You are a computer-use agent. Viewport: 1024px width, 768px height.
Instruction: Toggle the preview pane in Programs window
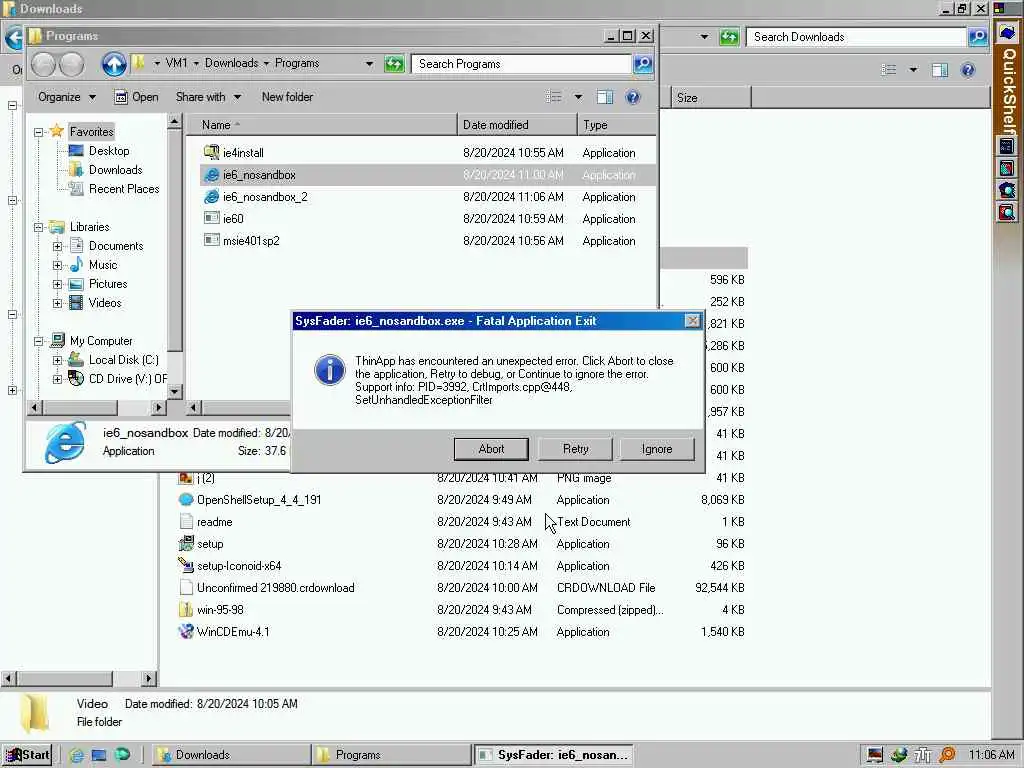(605, 97)
